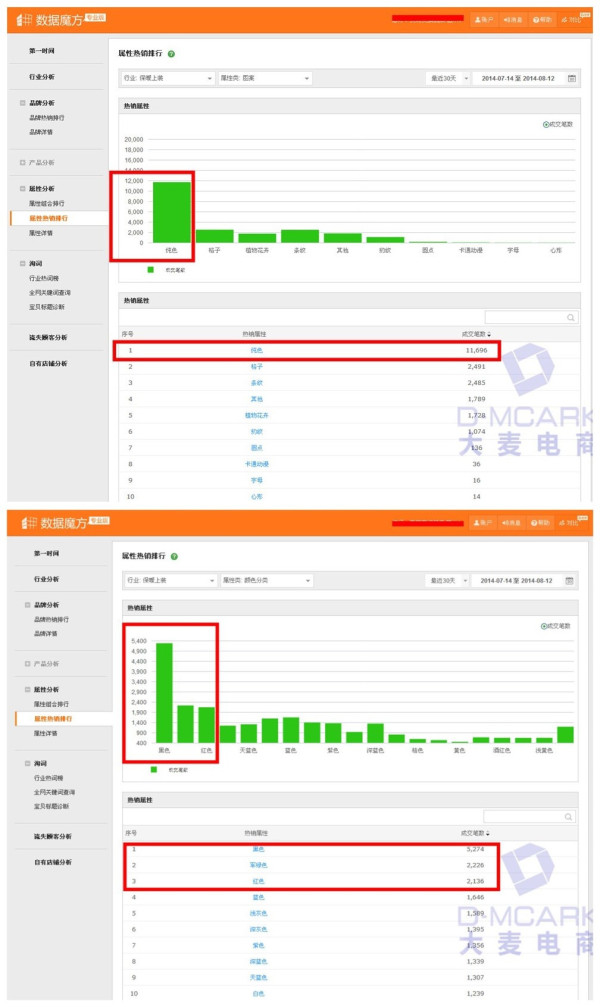
Task: Open 流失顾客分析 in the 颜色分类 page sidebar
Action: [53, 836]
